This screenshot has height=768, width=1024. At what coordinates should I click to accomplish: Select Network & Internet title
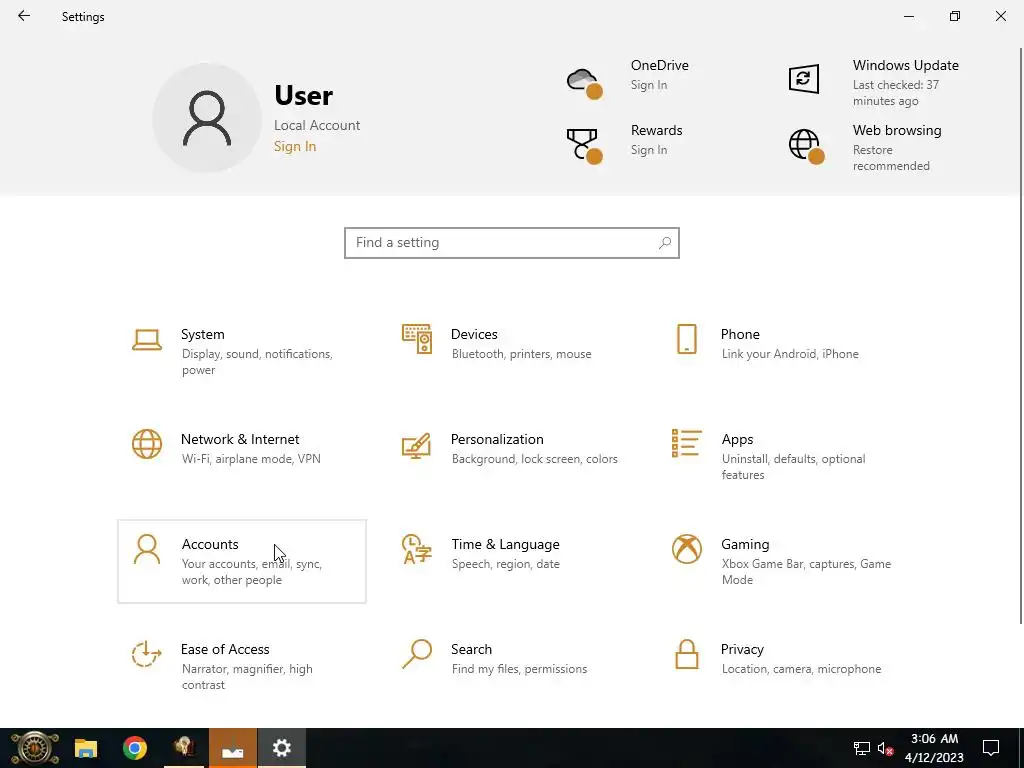[240, 440]
